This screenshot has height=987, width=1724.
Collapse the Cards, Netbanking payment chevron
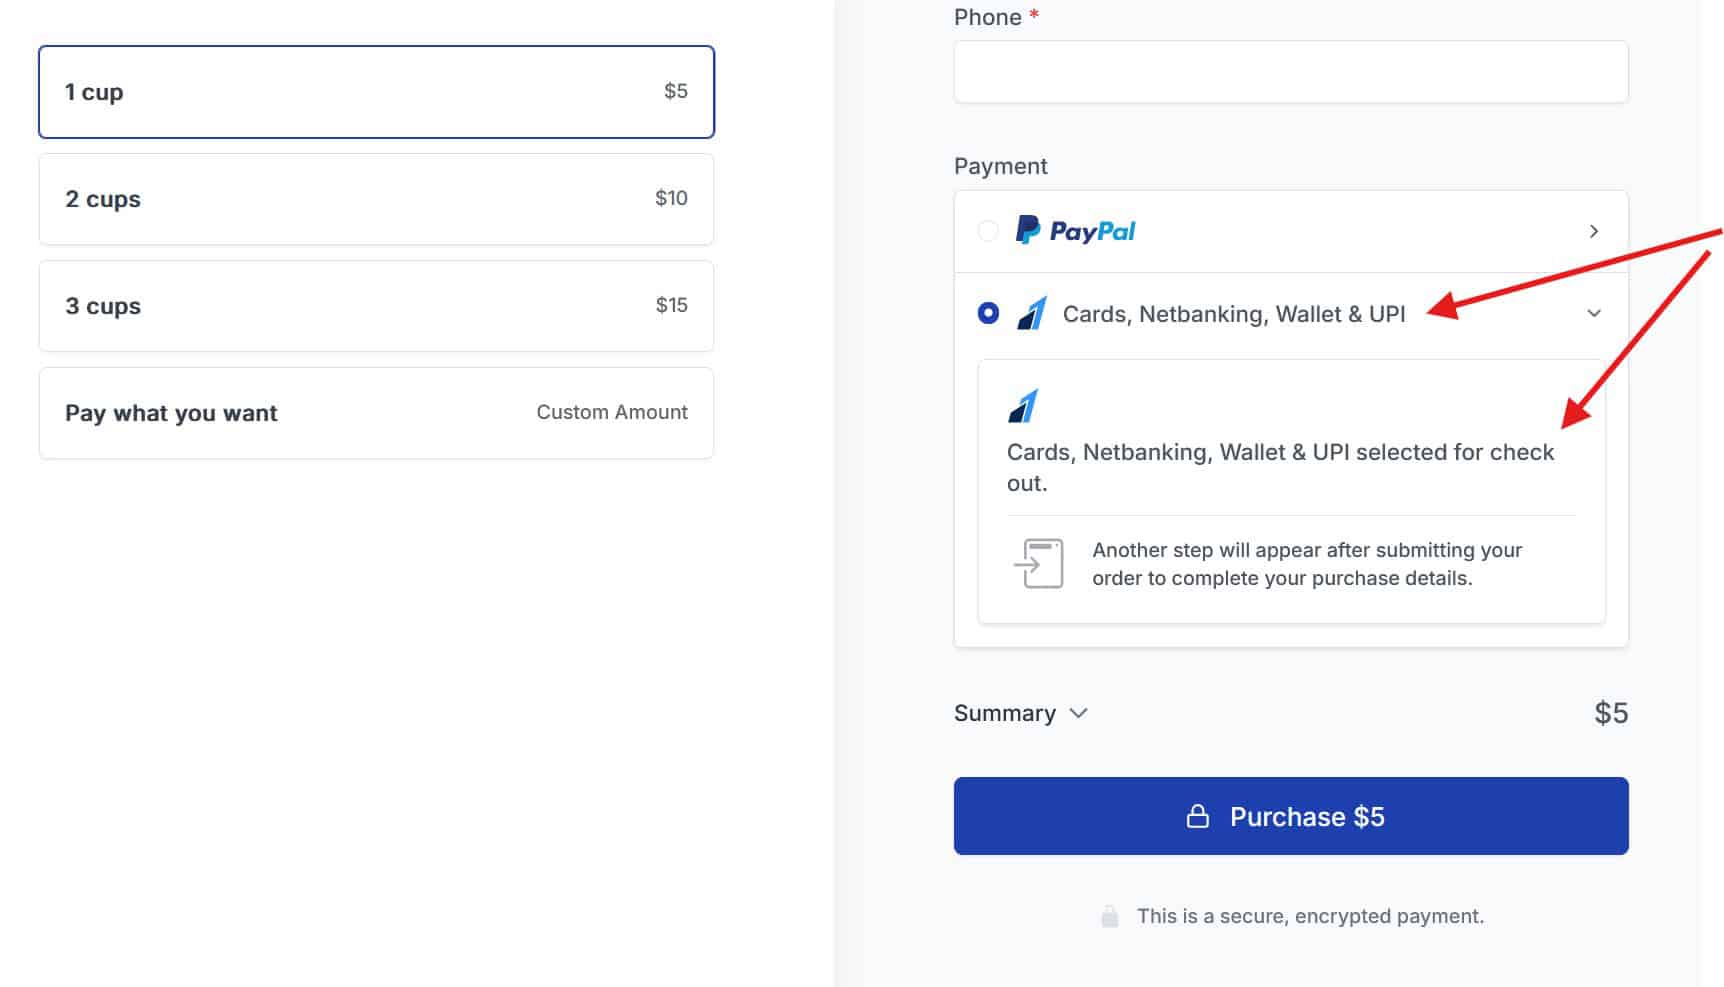[1594, 314]
